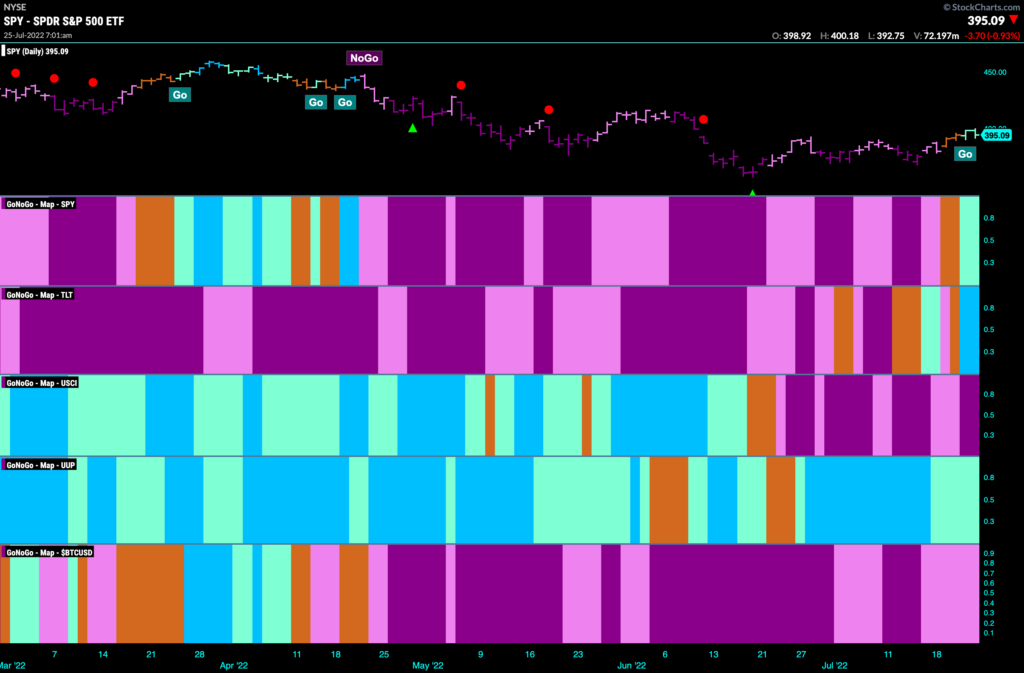Click the red down arrow beside 395.09
Screen dimensions: 1024x673
[1014, 20]
